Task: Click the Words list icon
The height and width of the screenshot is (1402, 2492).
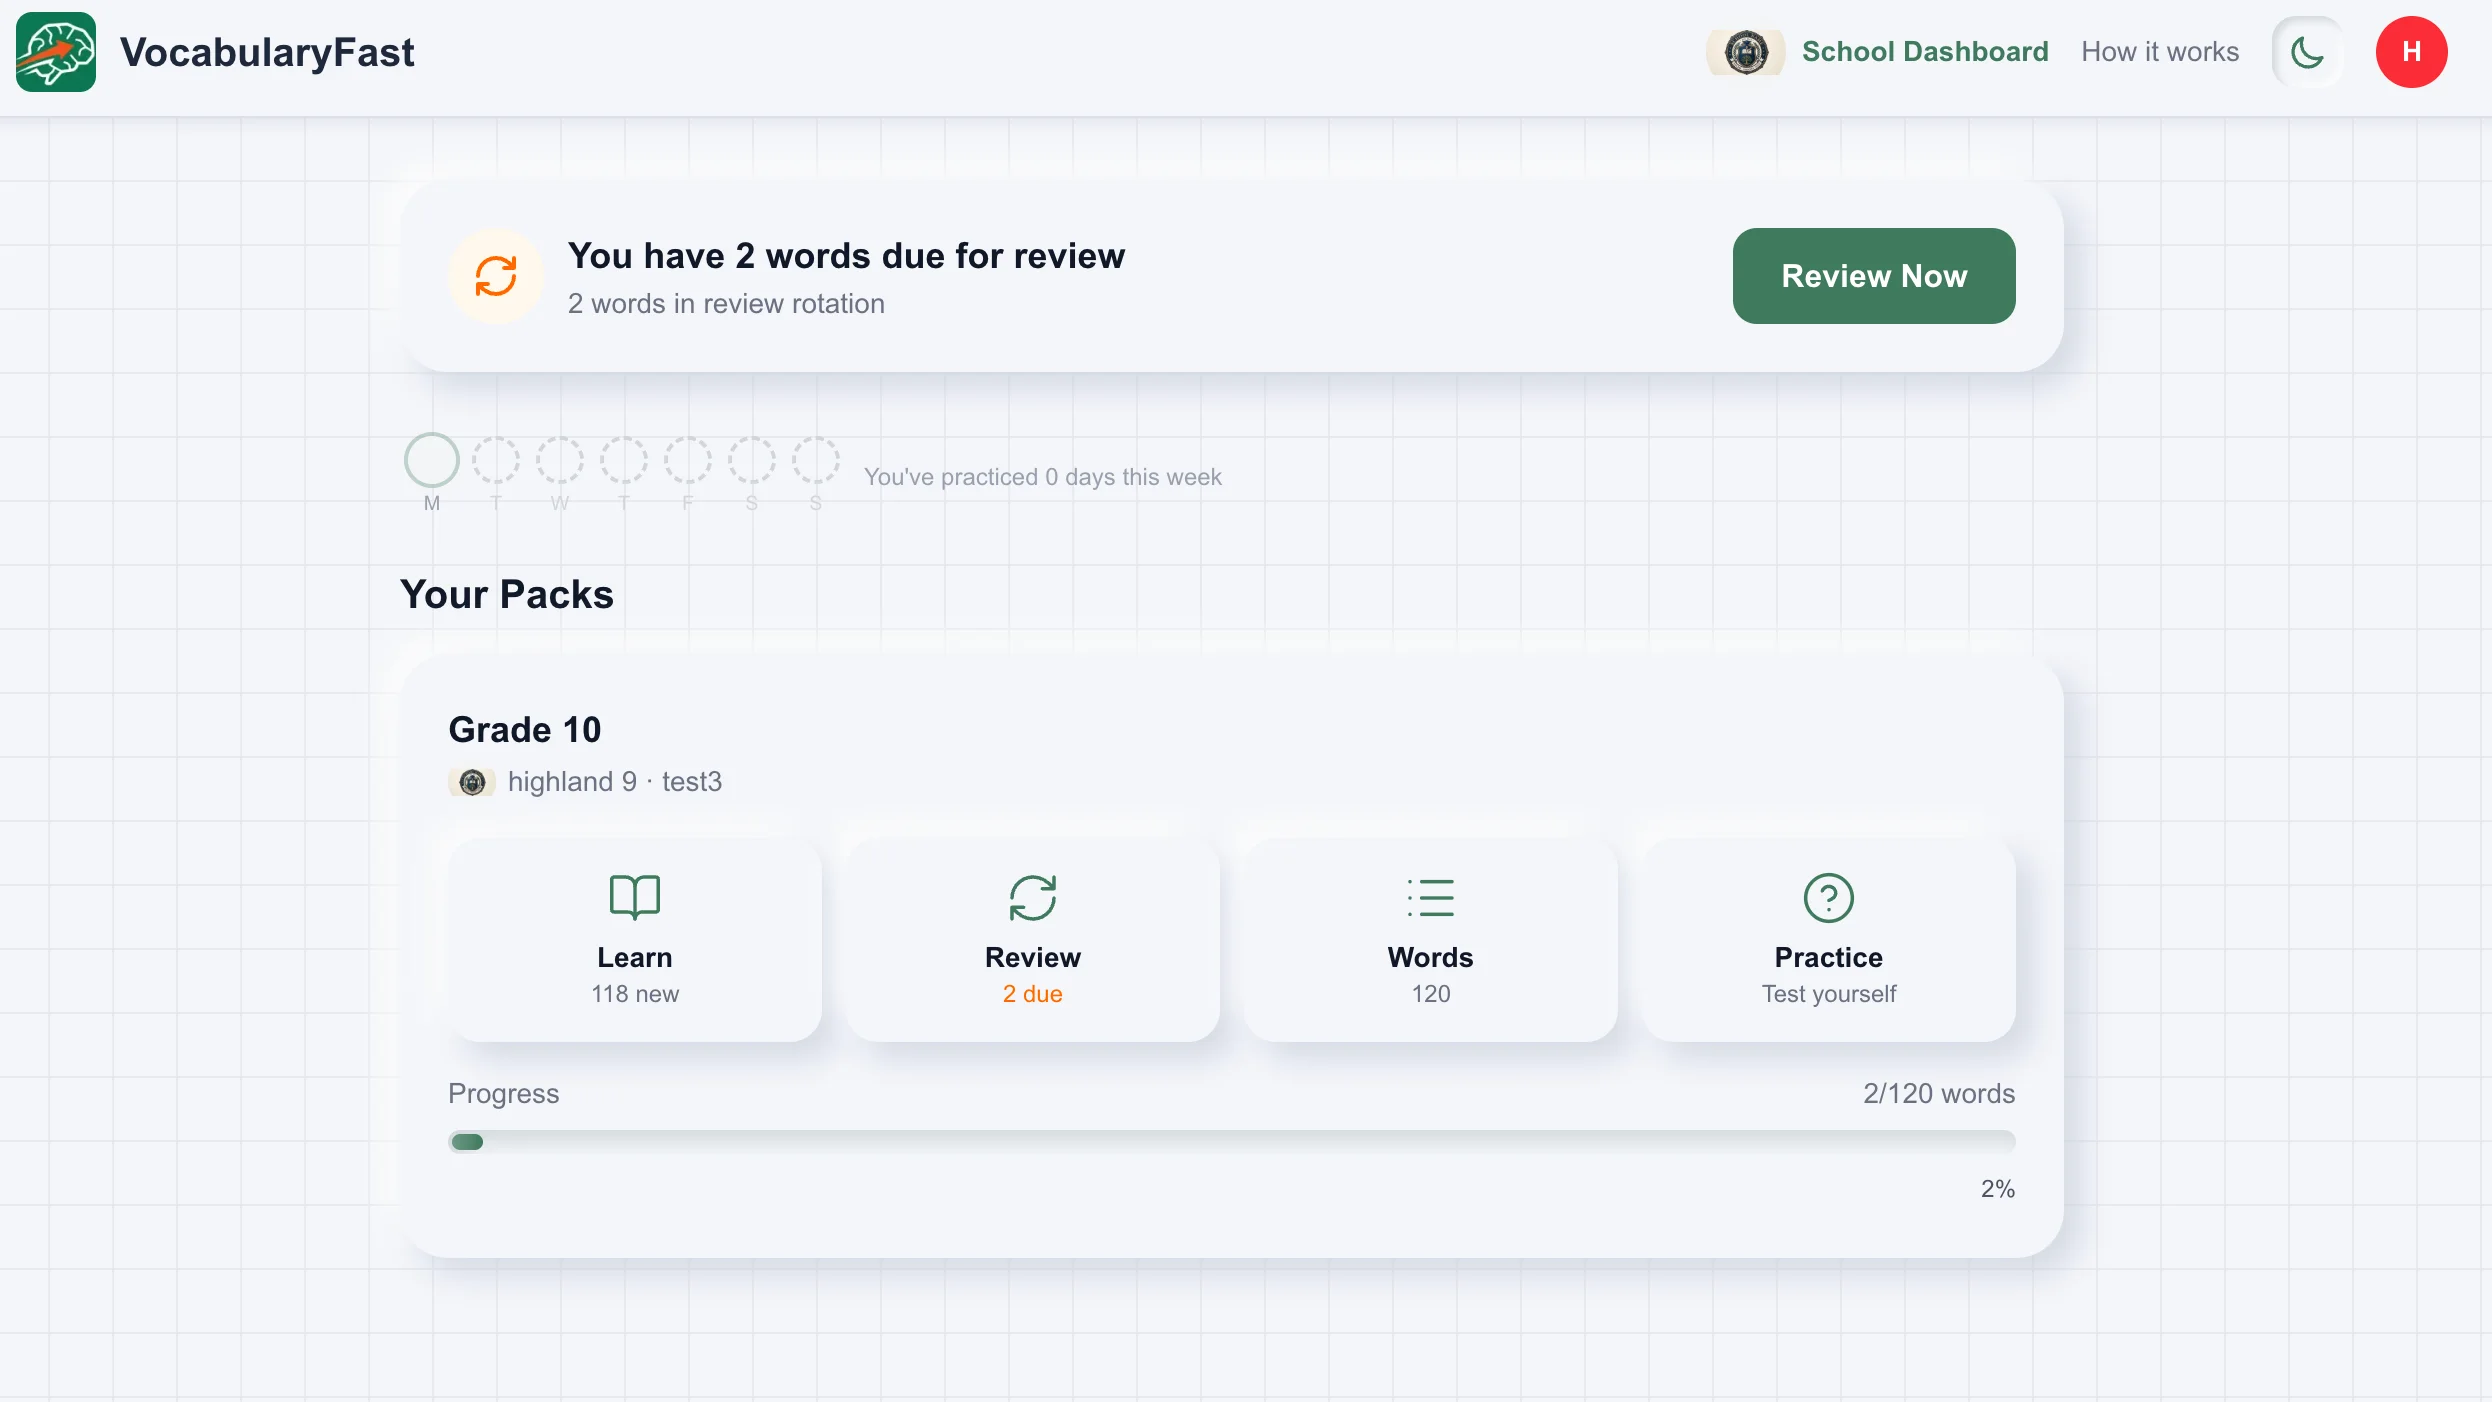Action: 1429,897
